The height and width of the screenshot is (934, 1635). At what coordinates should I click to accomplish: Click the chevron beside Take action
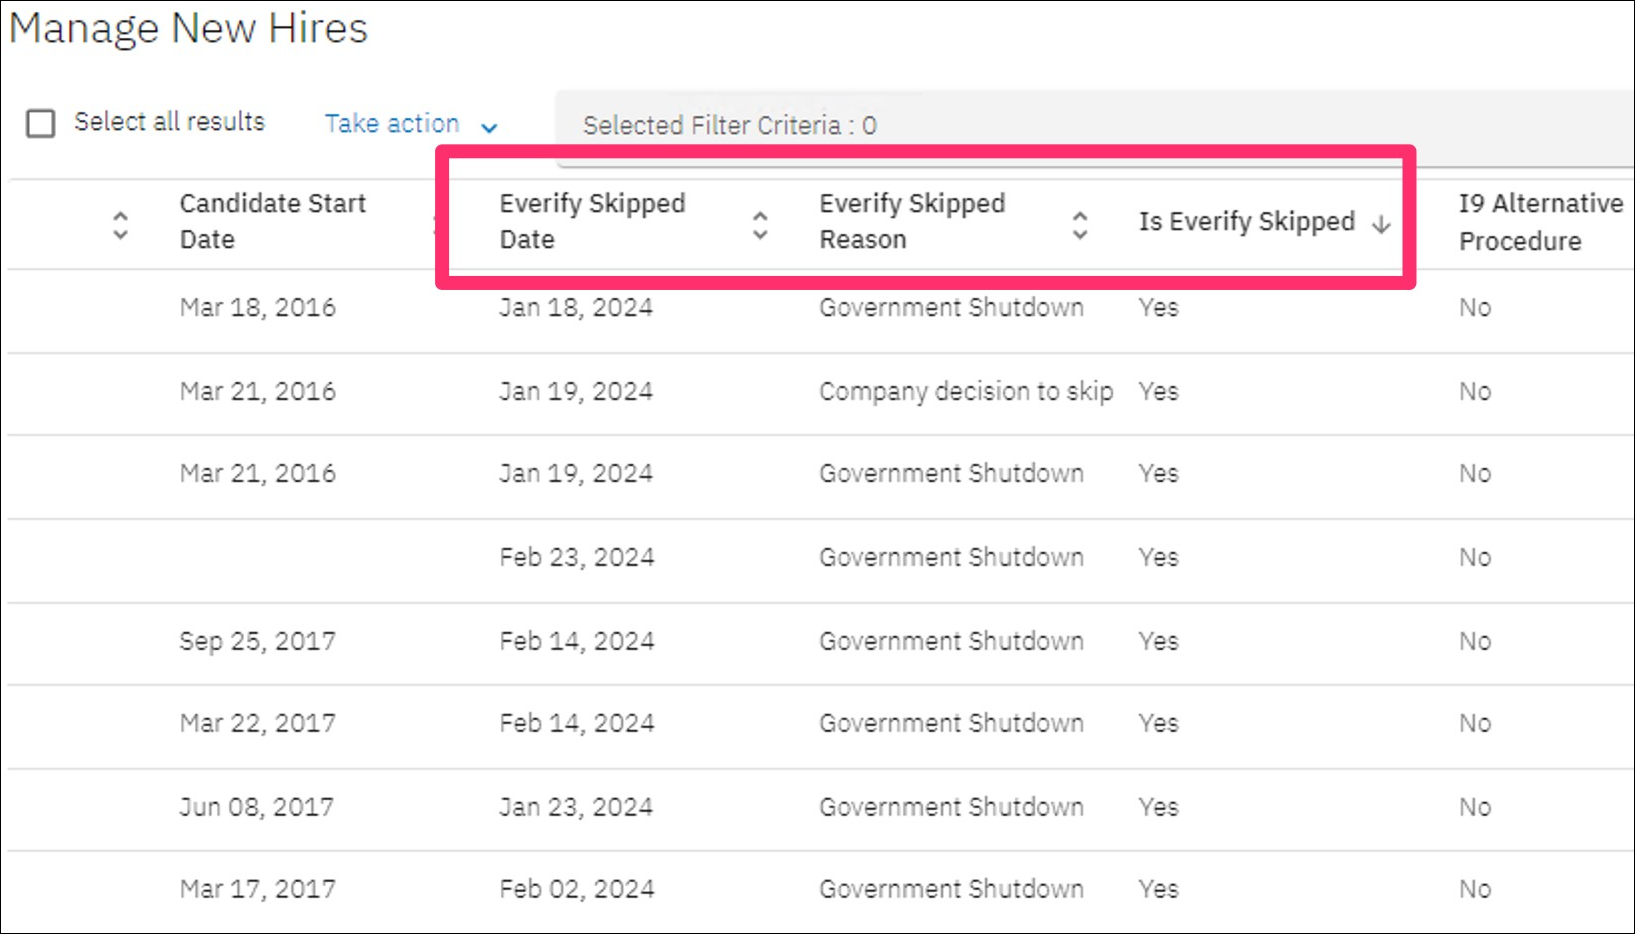[489, 127]
